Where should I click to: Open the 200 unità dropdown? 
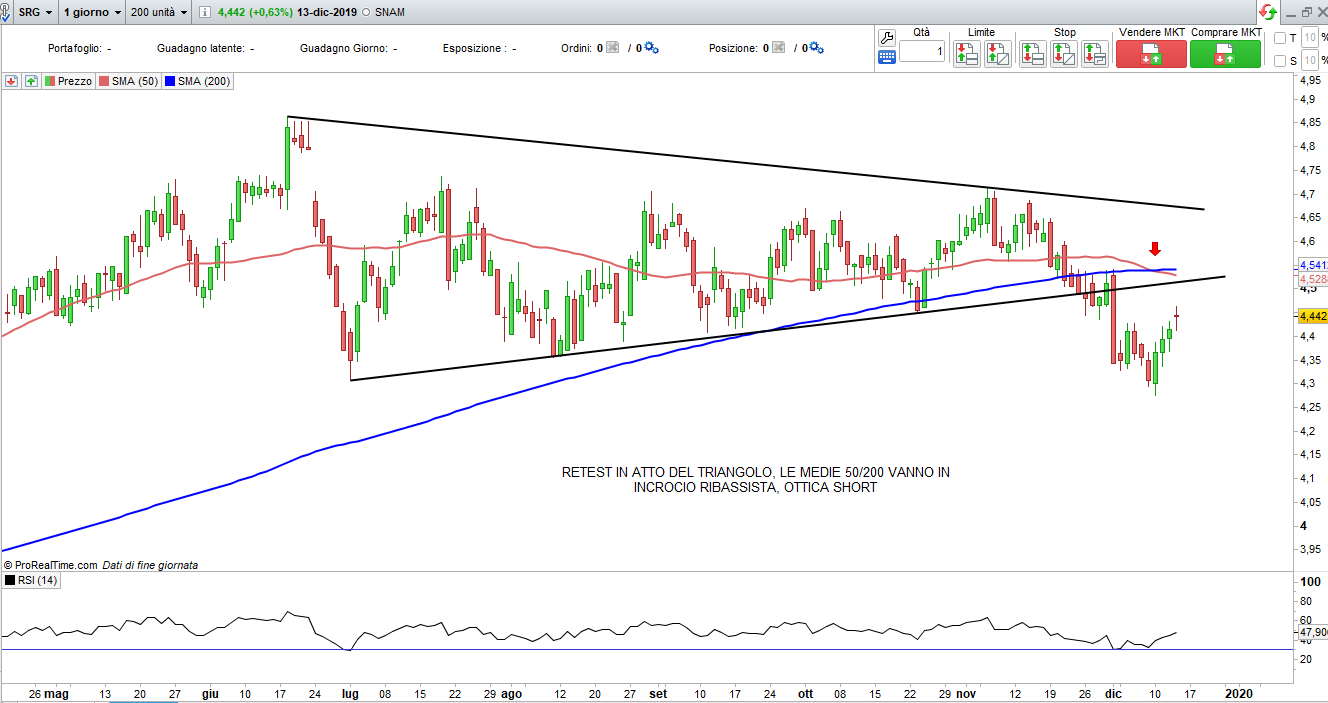click(x=159, y=13)
